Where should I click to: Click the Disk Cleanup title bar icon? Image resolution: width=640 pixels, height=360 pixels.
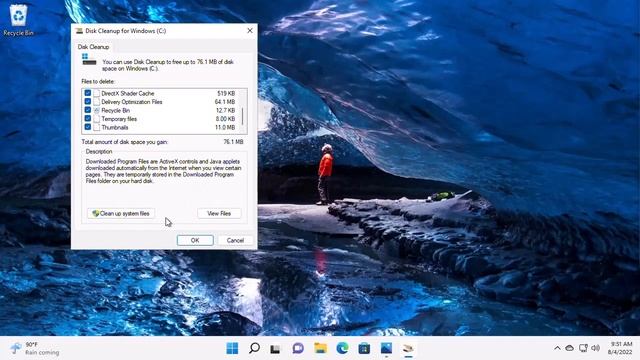pyautogui.click(x=79, y=31)
